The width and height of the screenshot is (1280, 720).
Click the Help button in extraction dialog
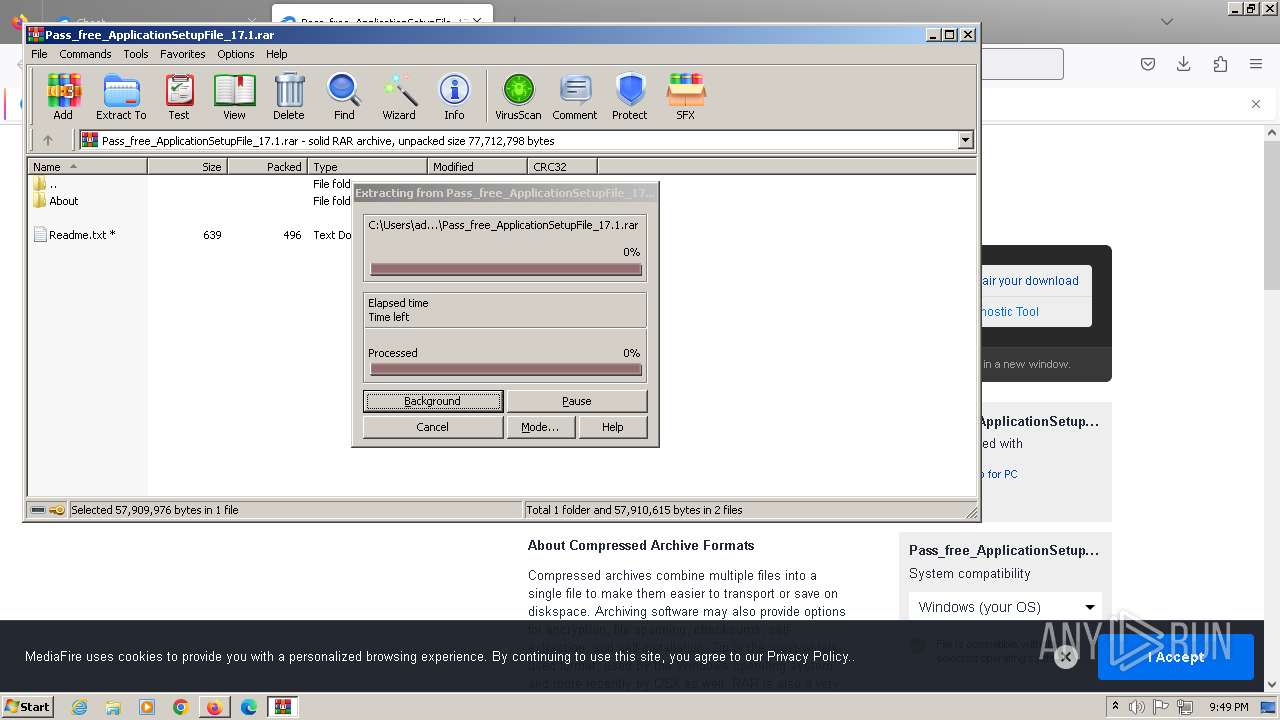613,427
